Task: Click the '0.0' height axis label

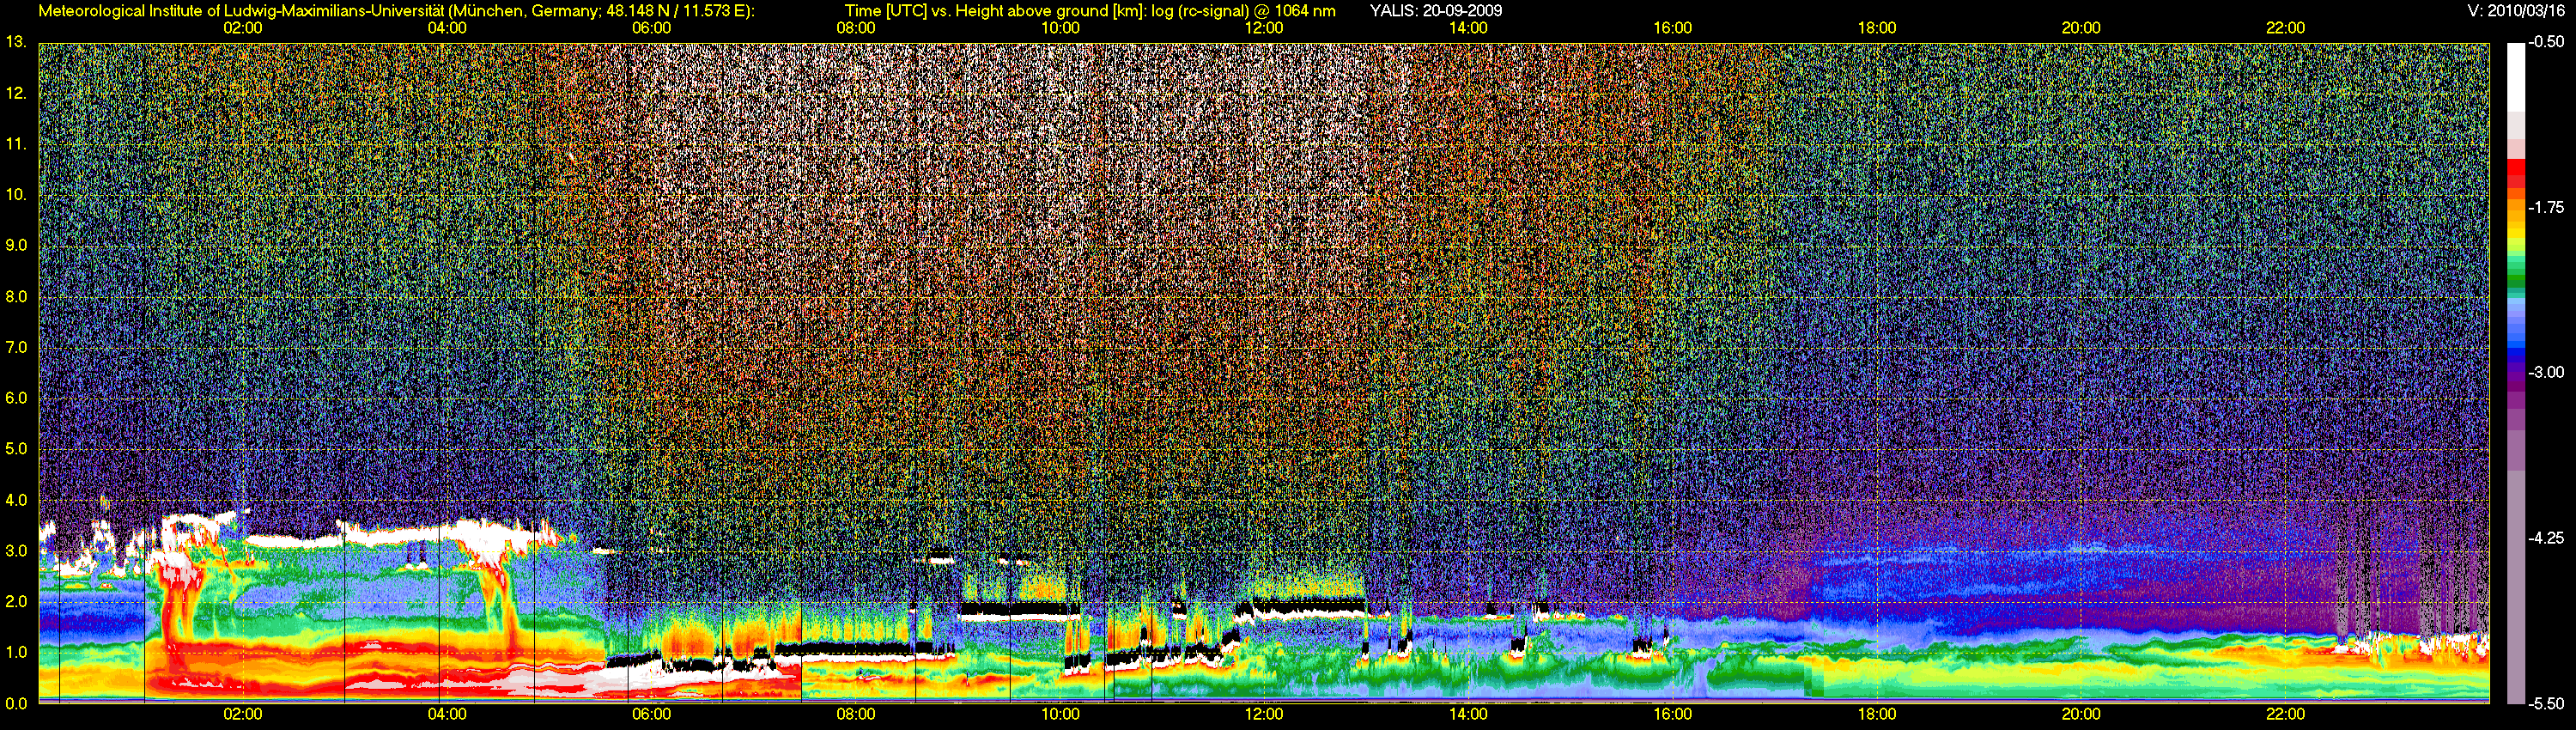Action: click(x=16, y=703)
